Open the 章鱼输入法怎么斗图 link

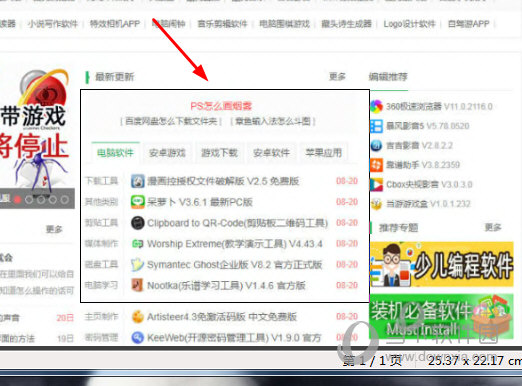[273, 121]
